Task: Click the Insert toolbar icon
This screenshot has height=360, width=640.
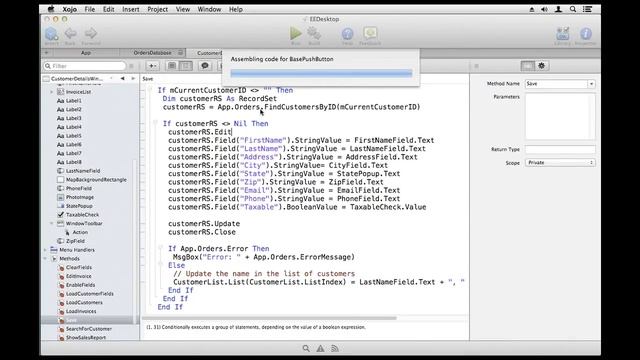Action: tap(51, 34)
